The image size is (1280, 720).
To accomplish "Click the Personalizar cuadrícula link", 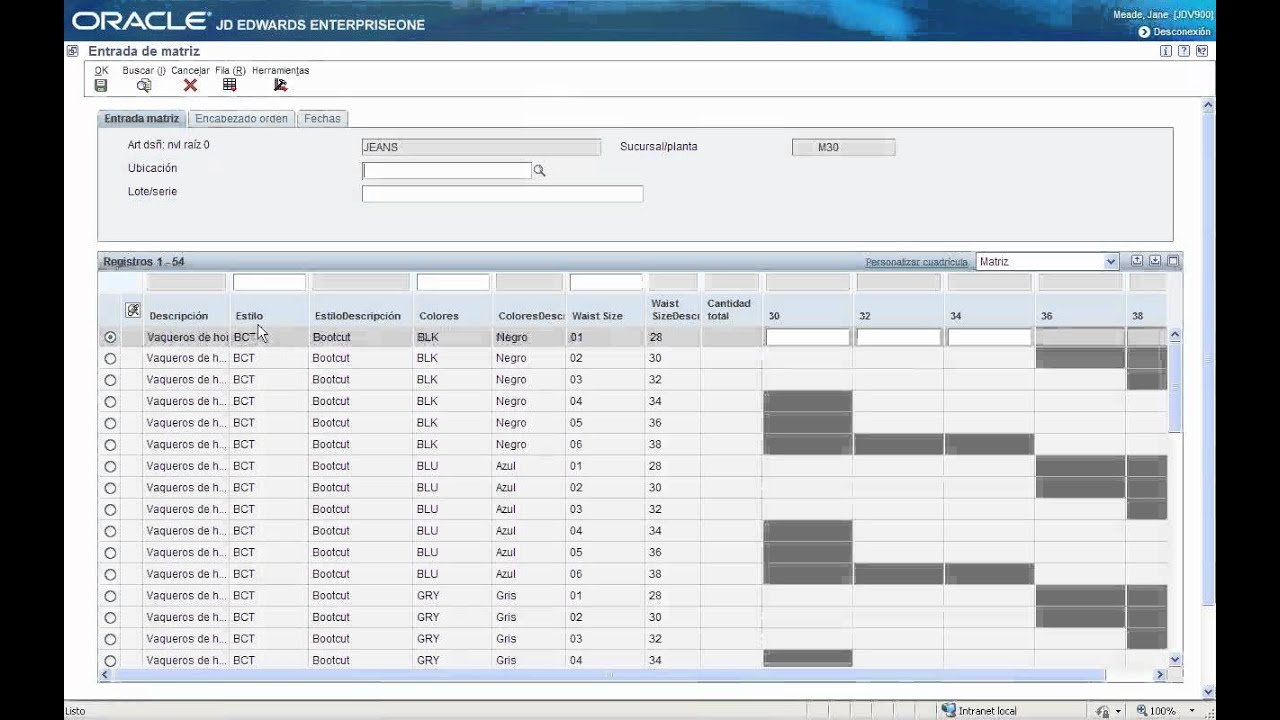I will click(916, 262).
